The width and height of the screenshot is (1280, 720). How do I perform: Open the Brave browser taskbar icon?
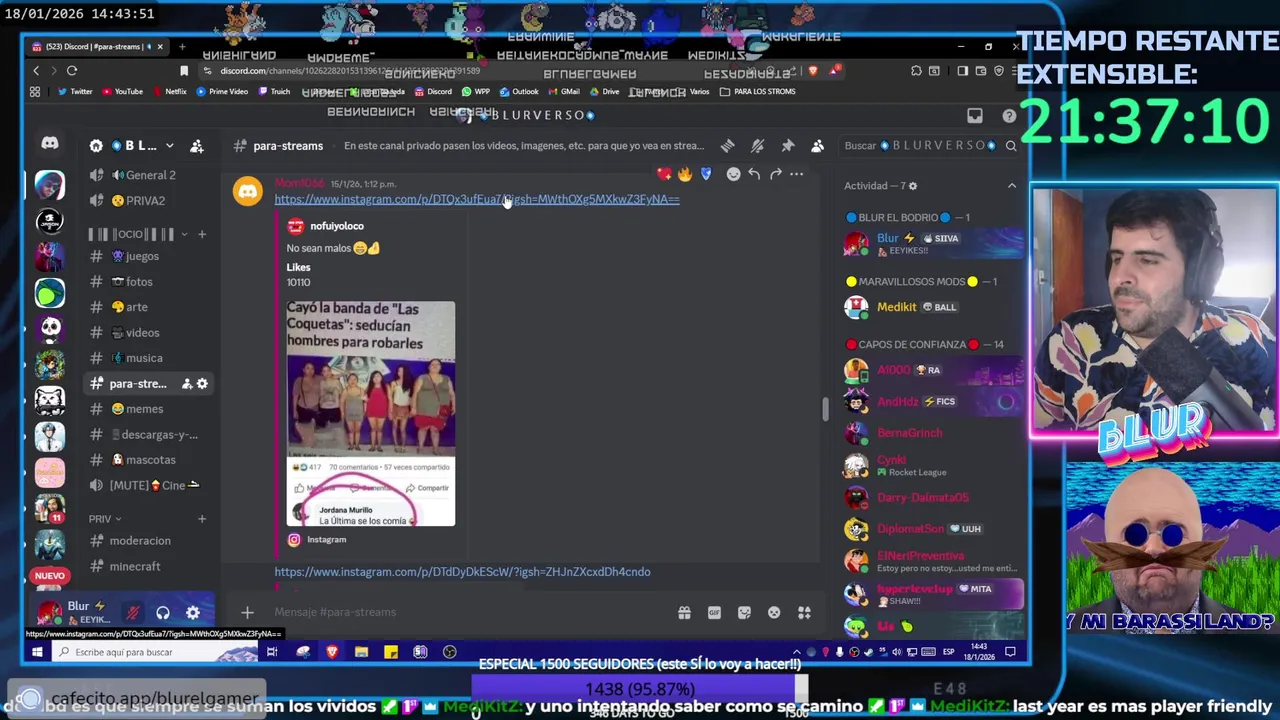coord(332,652)
